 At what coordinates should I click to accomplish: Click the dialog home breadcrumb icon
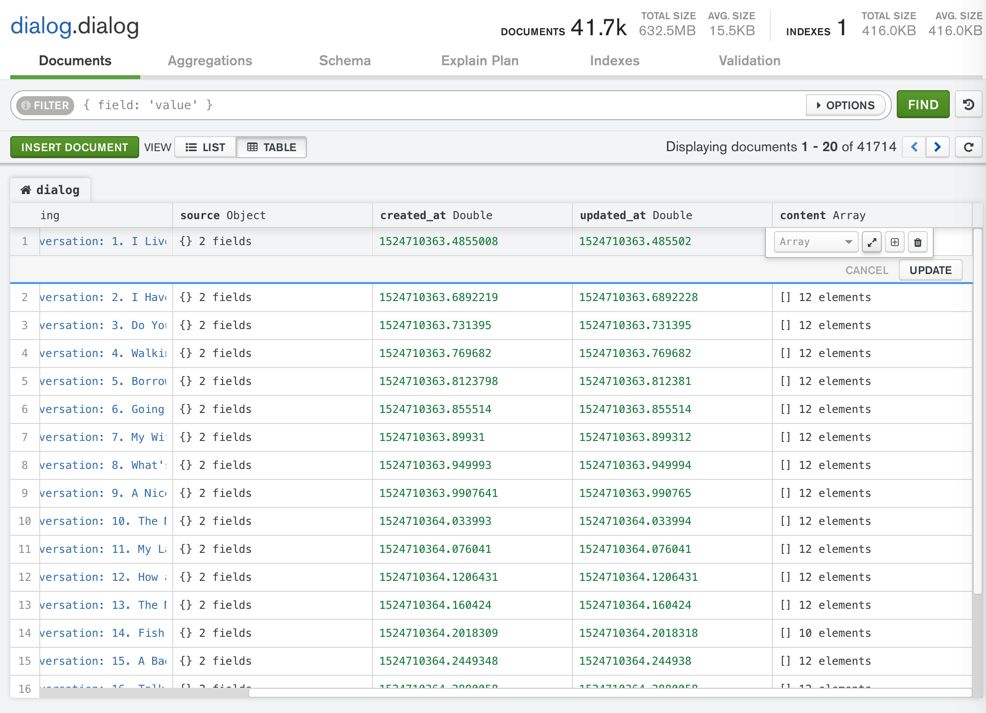[26, 190]
